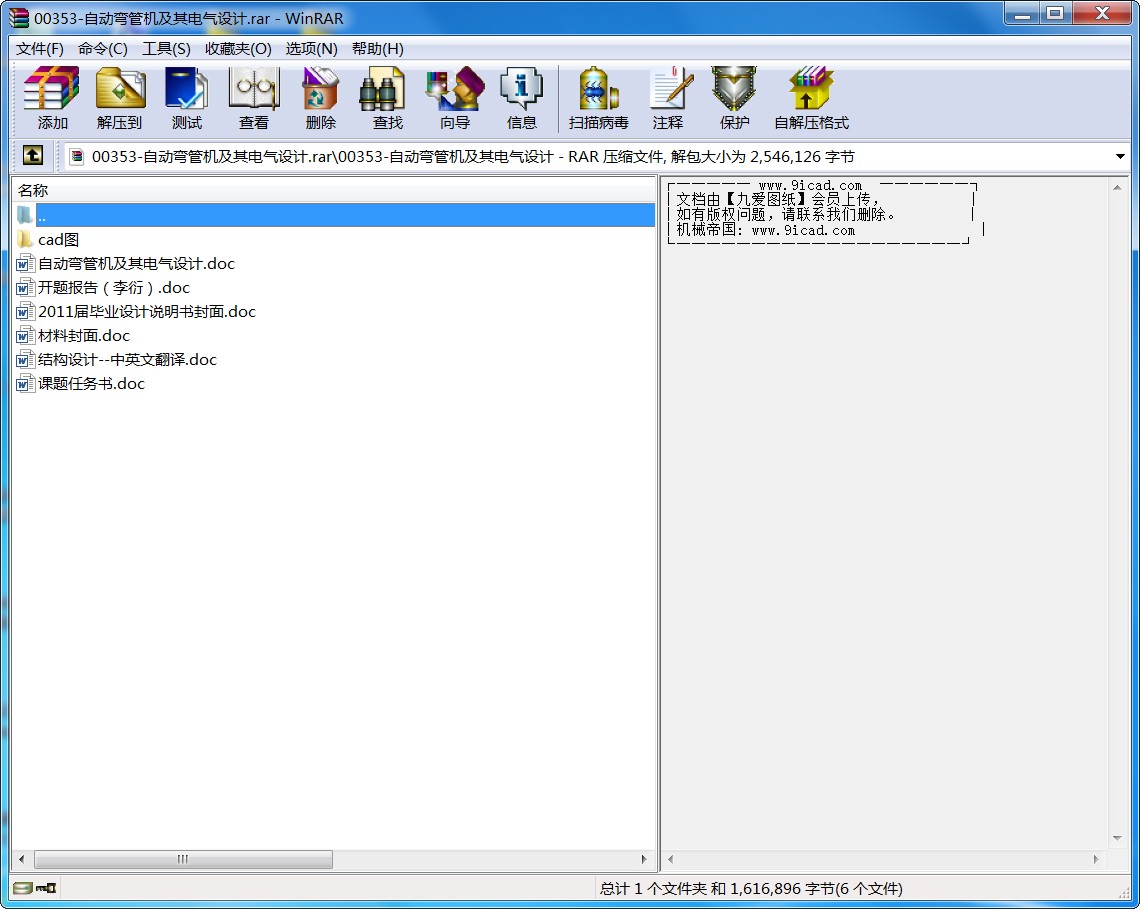Click the archive icon in the address bar
The width and height of the screenshot is (1140, 909).
[x=76, y=156]
